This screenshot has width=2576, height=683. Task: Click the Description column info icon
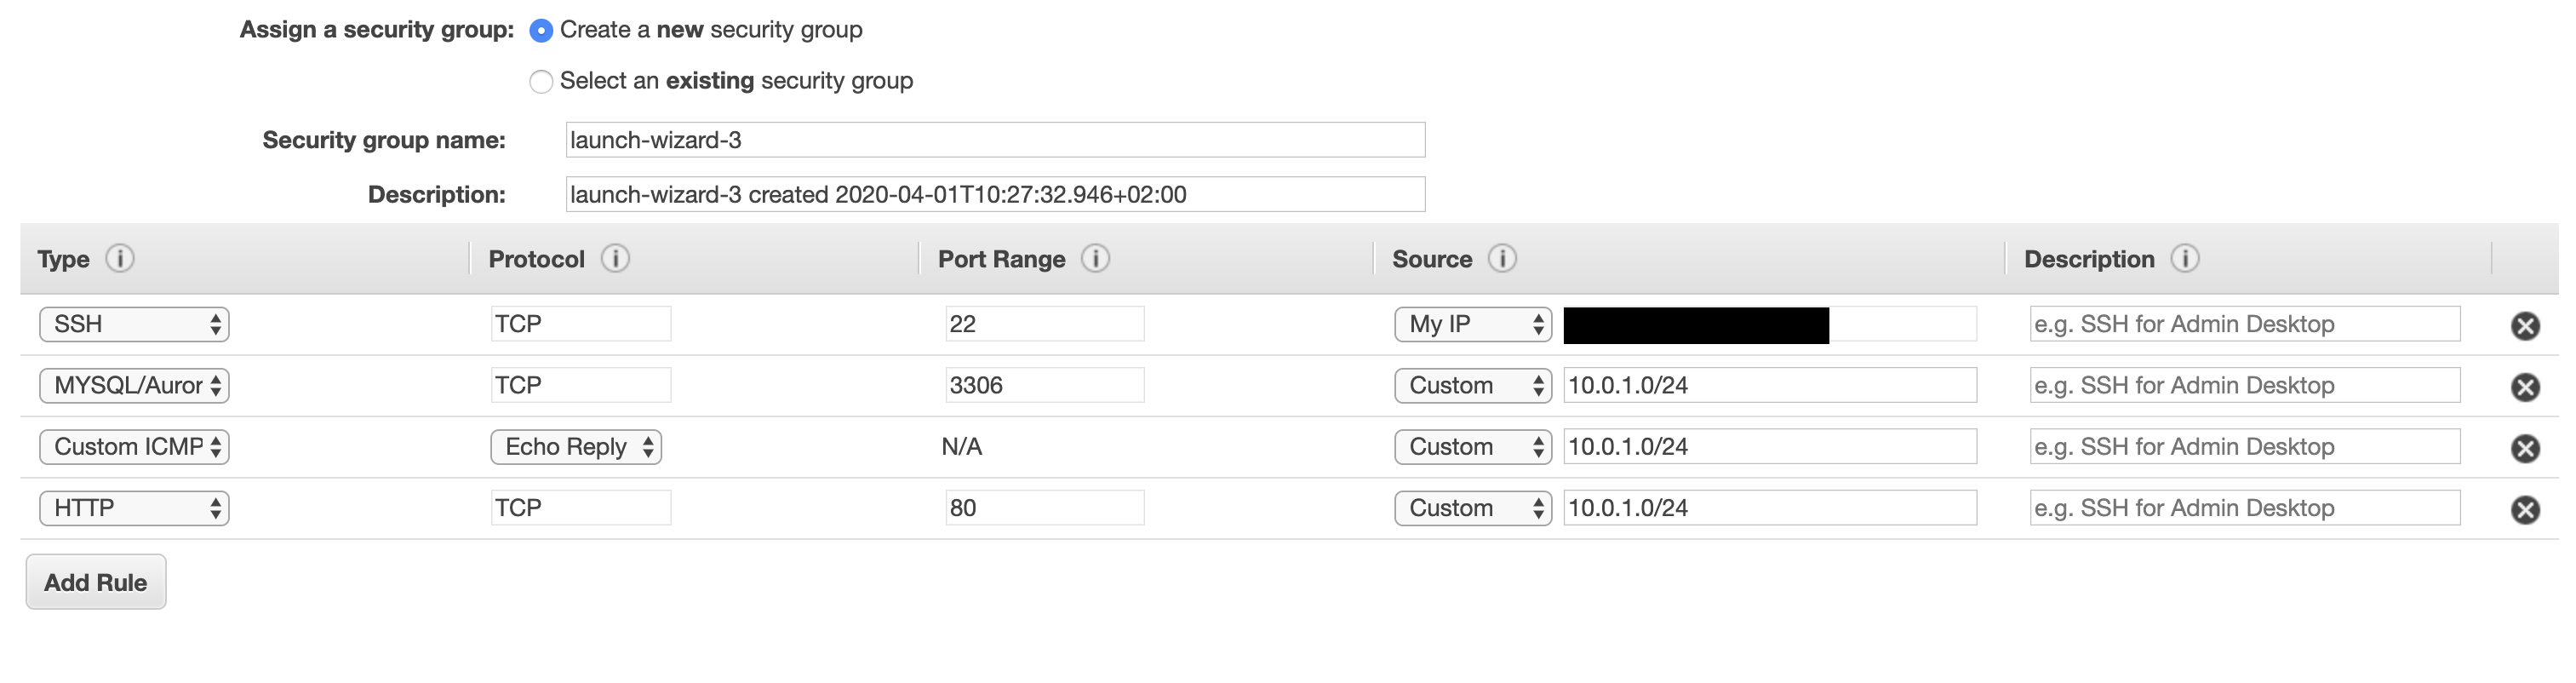(x=2185, y=259)
